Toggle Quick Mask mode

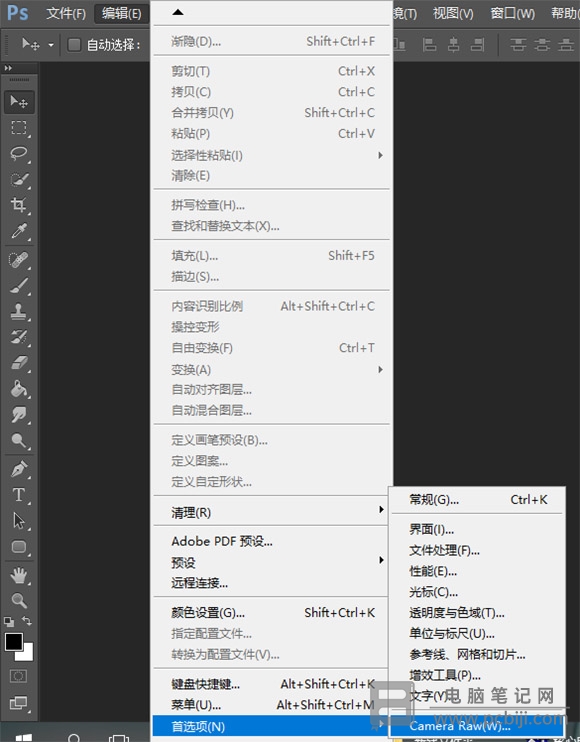[x=18, y=676]
